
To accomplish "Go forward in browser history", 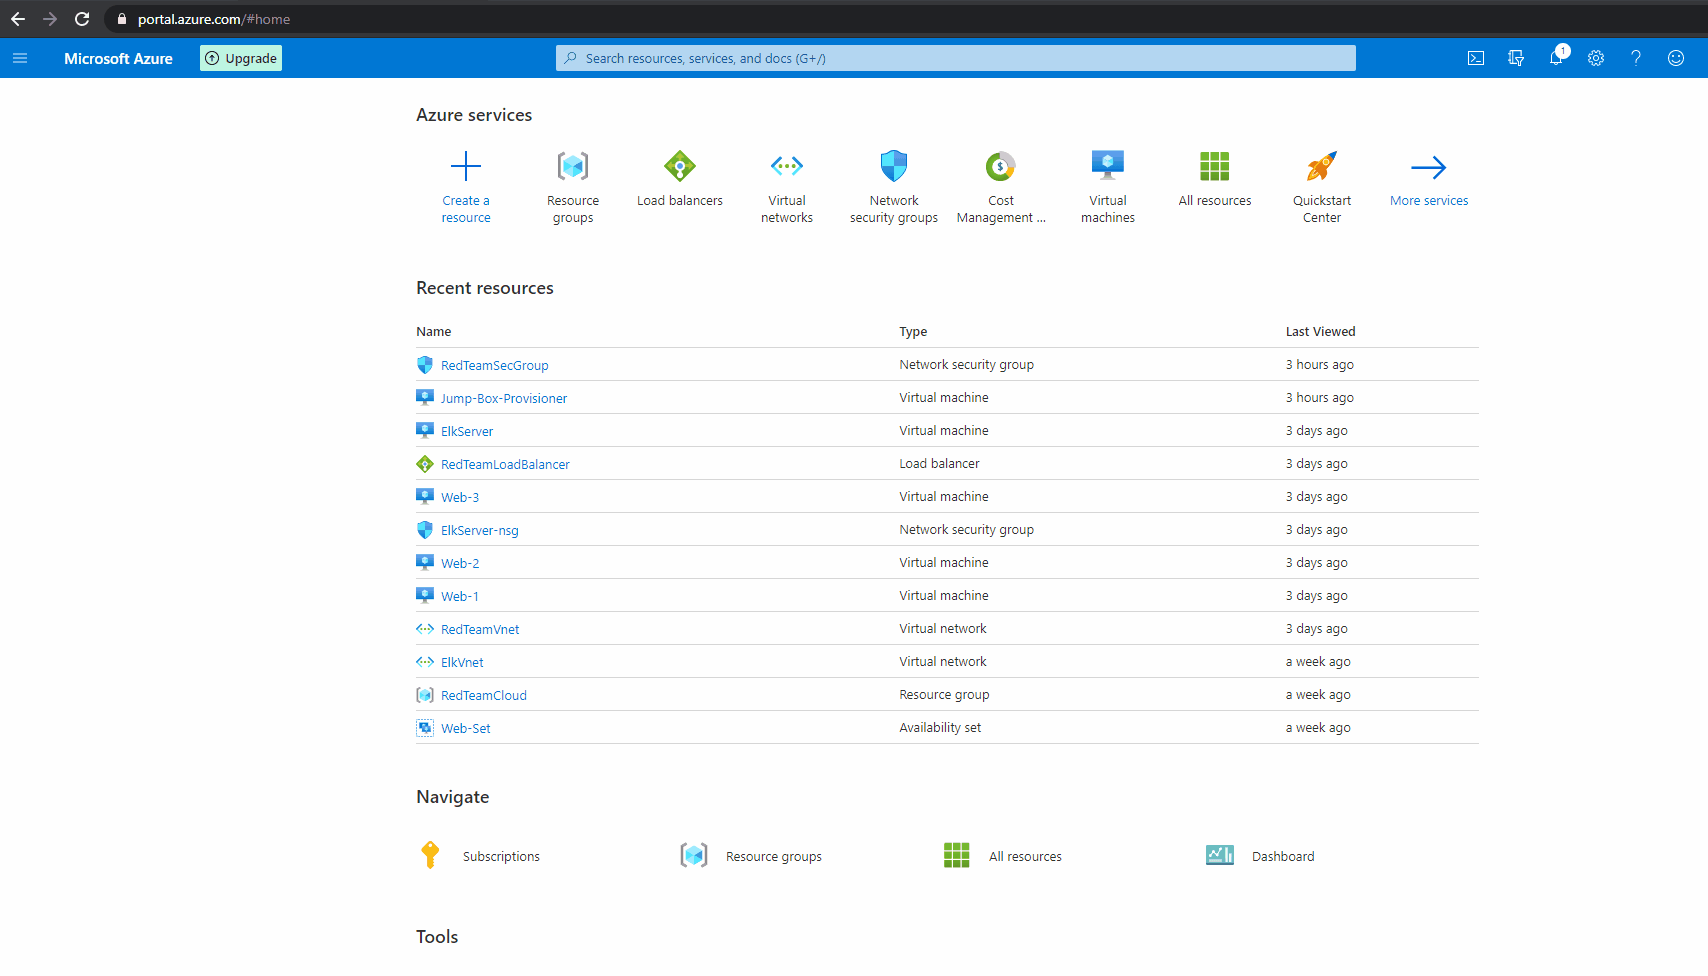I will point(50,19).
